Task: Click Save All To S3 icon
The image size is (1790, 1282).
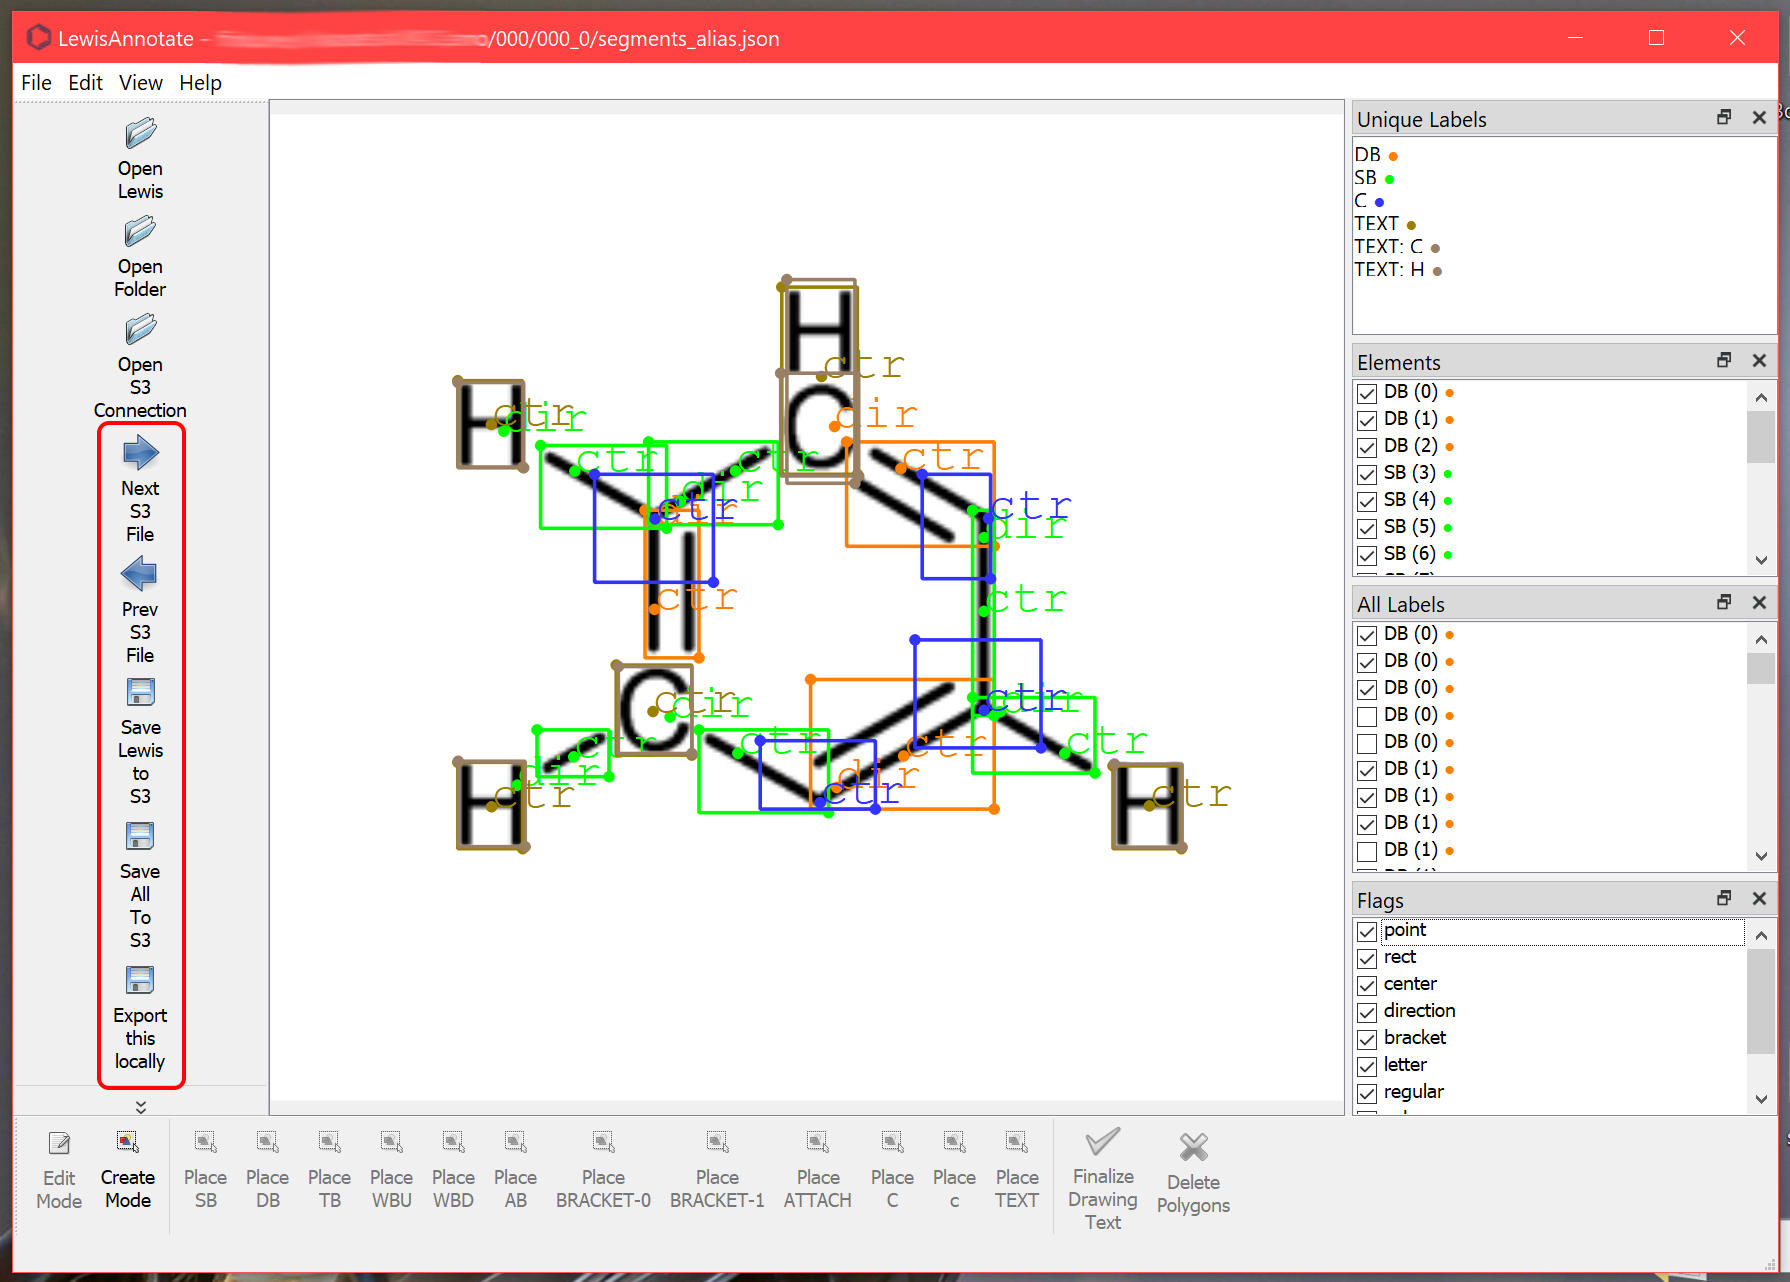Action: [x=140, y=836]
